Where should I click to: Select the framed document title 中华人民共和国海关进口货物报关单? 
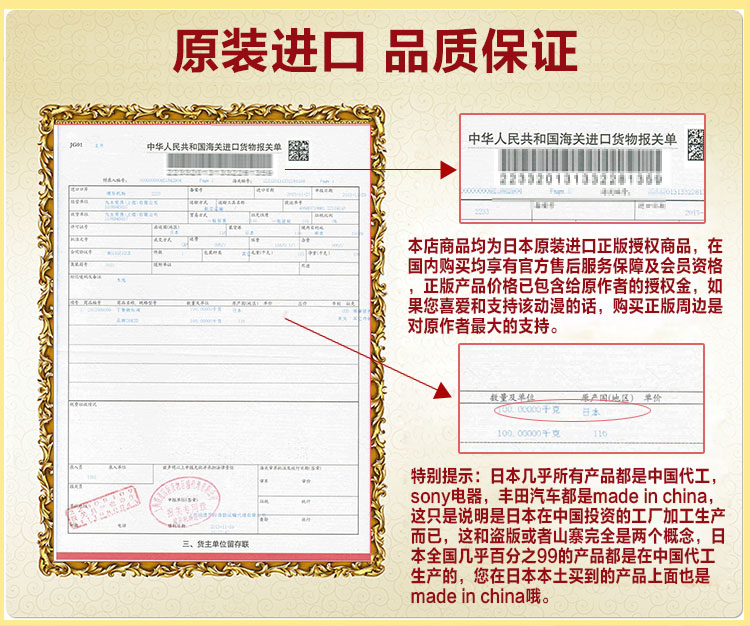214,147
